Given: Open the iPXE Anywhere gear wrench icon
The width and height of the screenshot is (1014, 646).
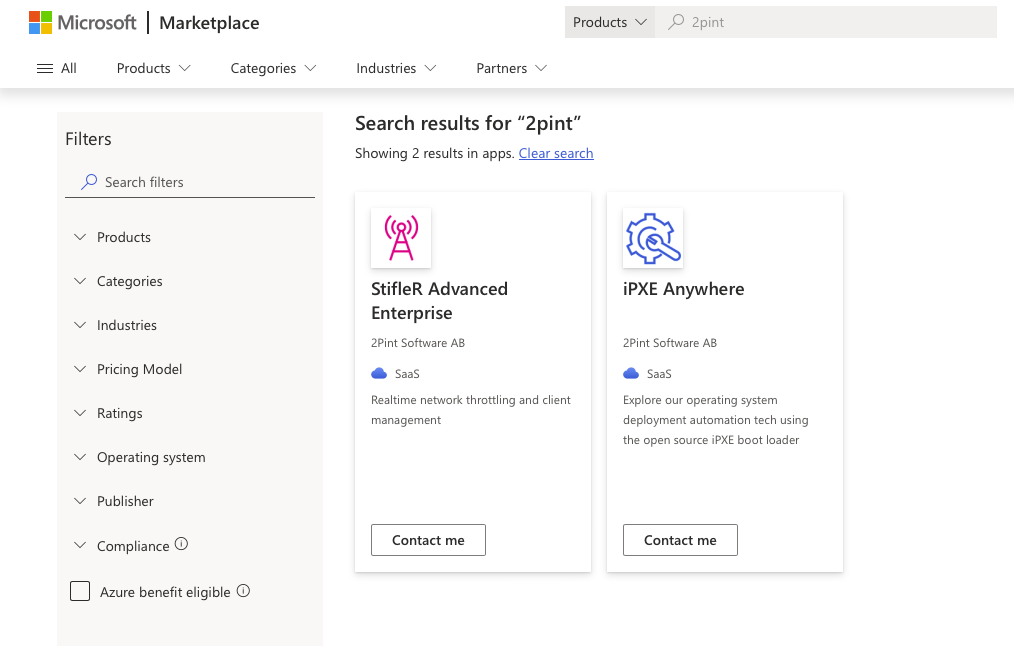Looking at the screenshot, I should (x=653, y=238).
